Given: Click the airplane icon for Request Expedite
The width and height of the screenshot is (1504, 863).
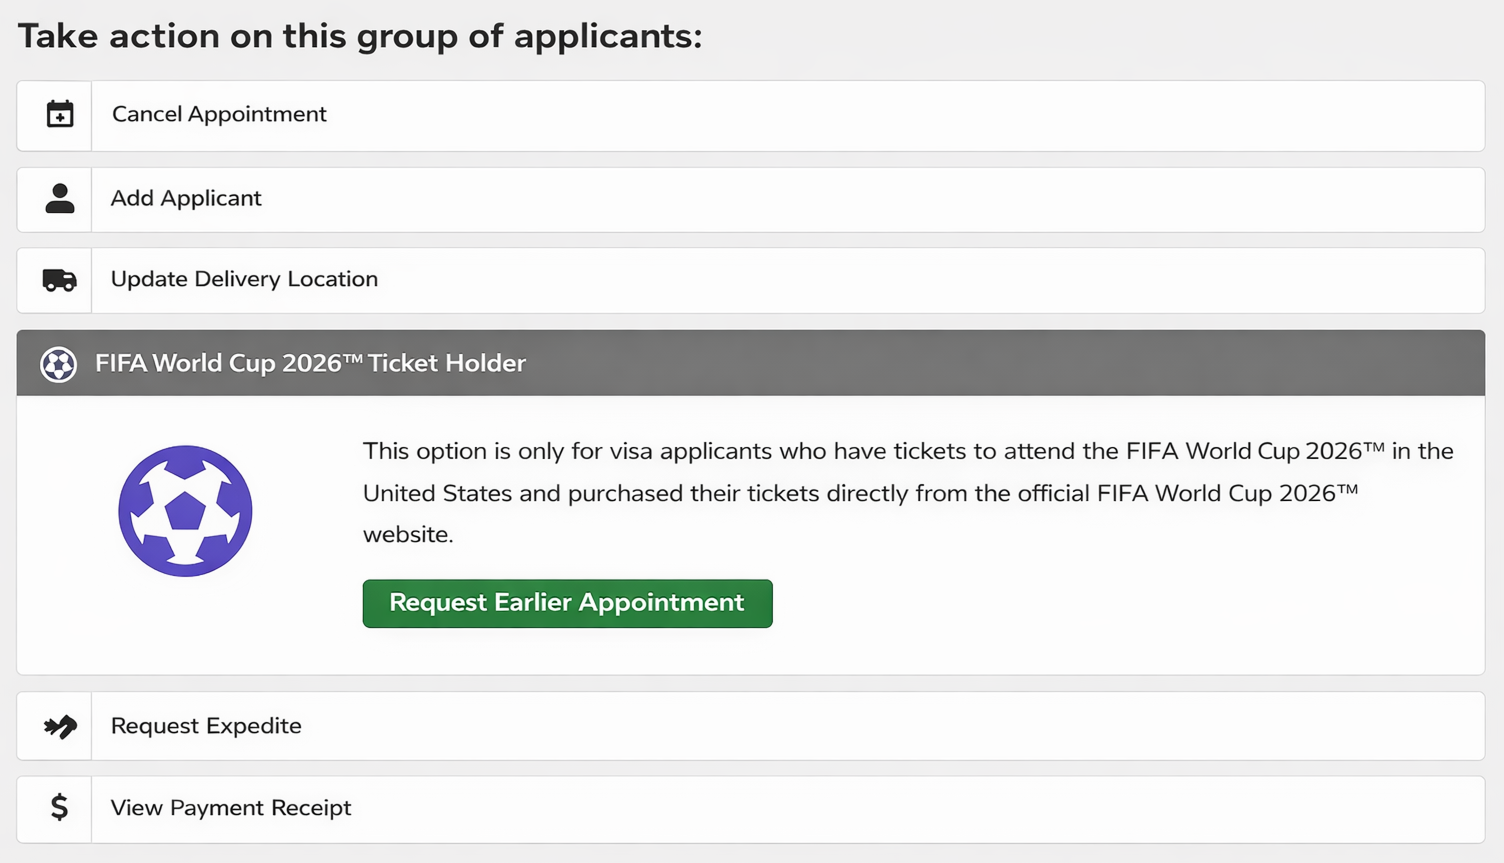Looking at the screenshot, I should coord(59,726).
